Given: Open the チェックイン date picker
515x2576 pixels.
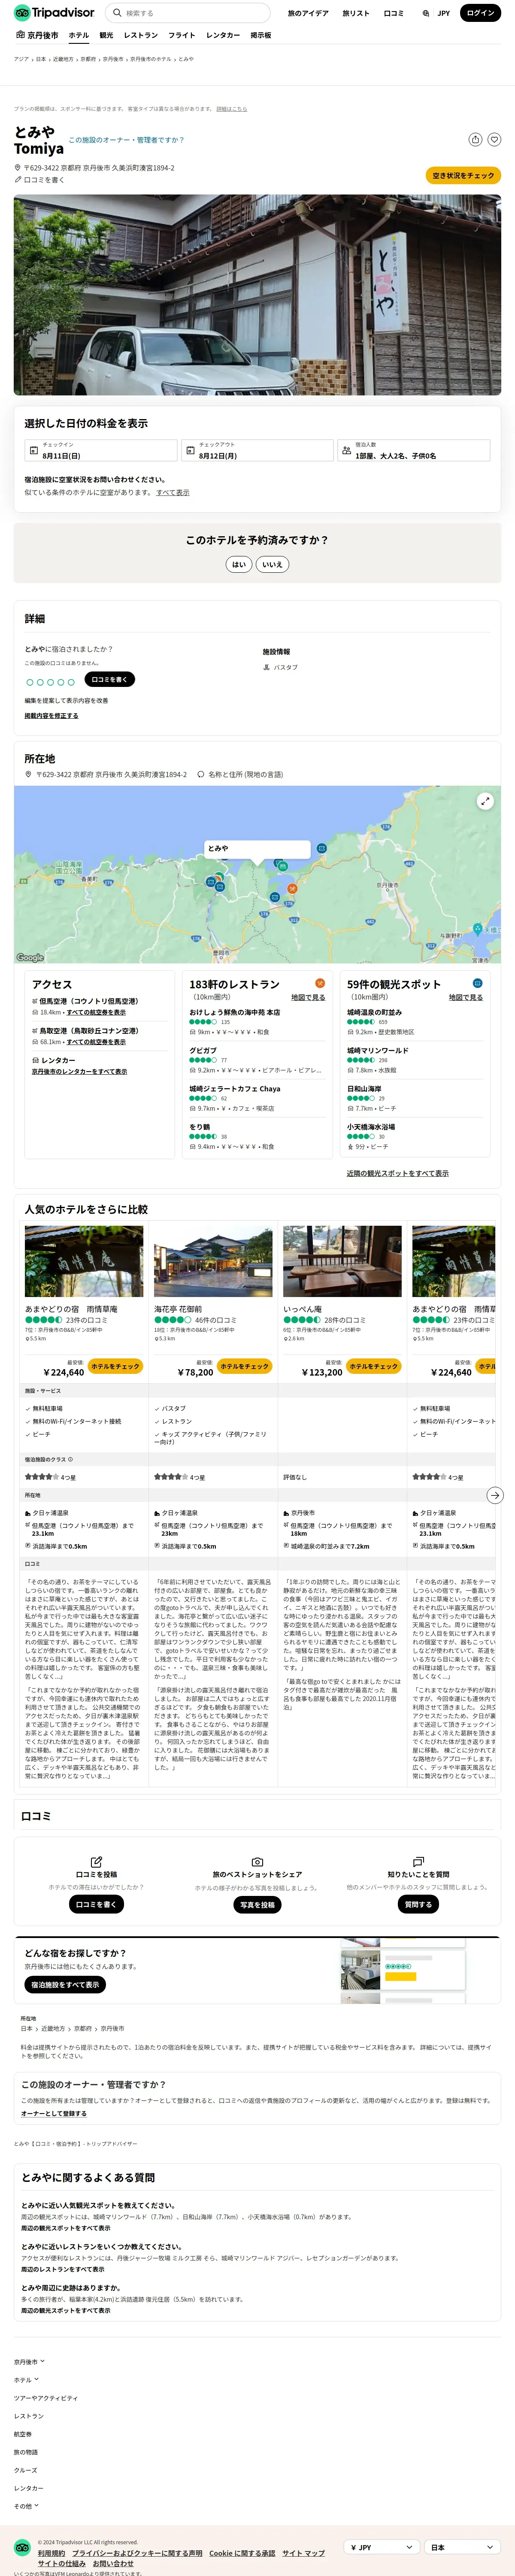Looking at the screenshot, I should click(x=101, y=450).
